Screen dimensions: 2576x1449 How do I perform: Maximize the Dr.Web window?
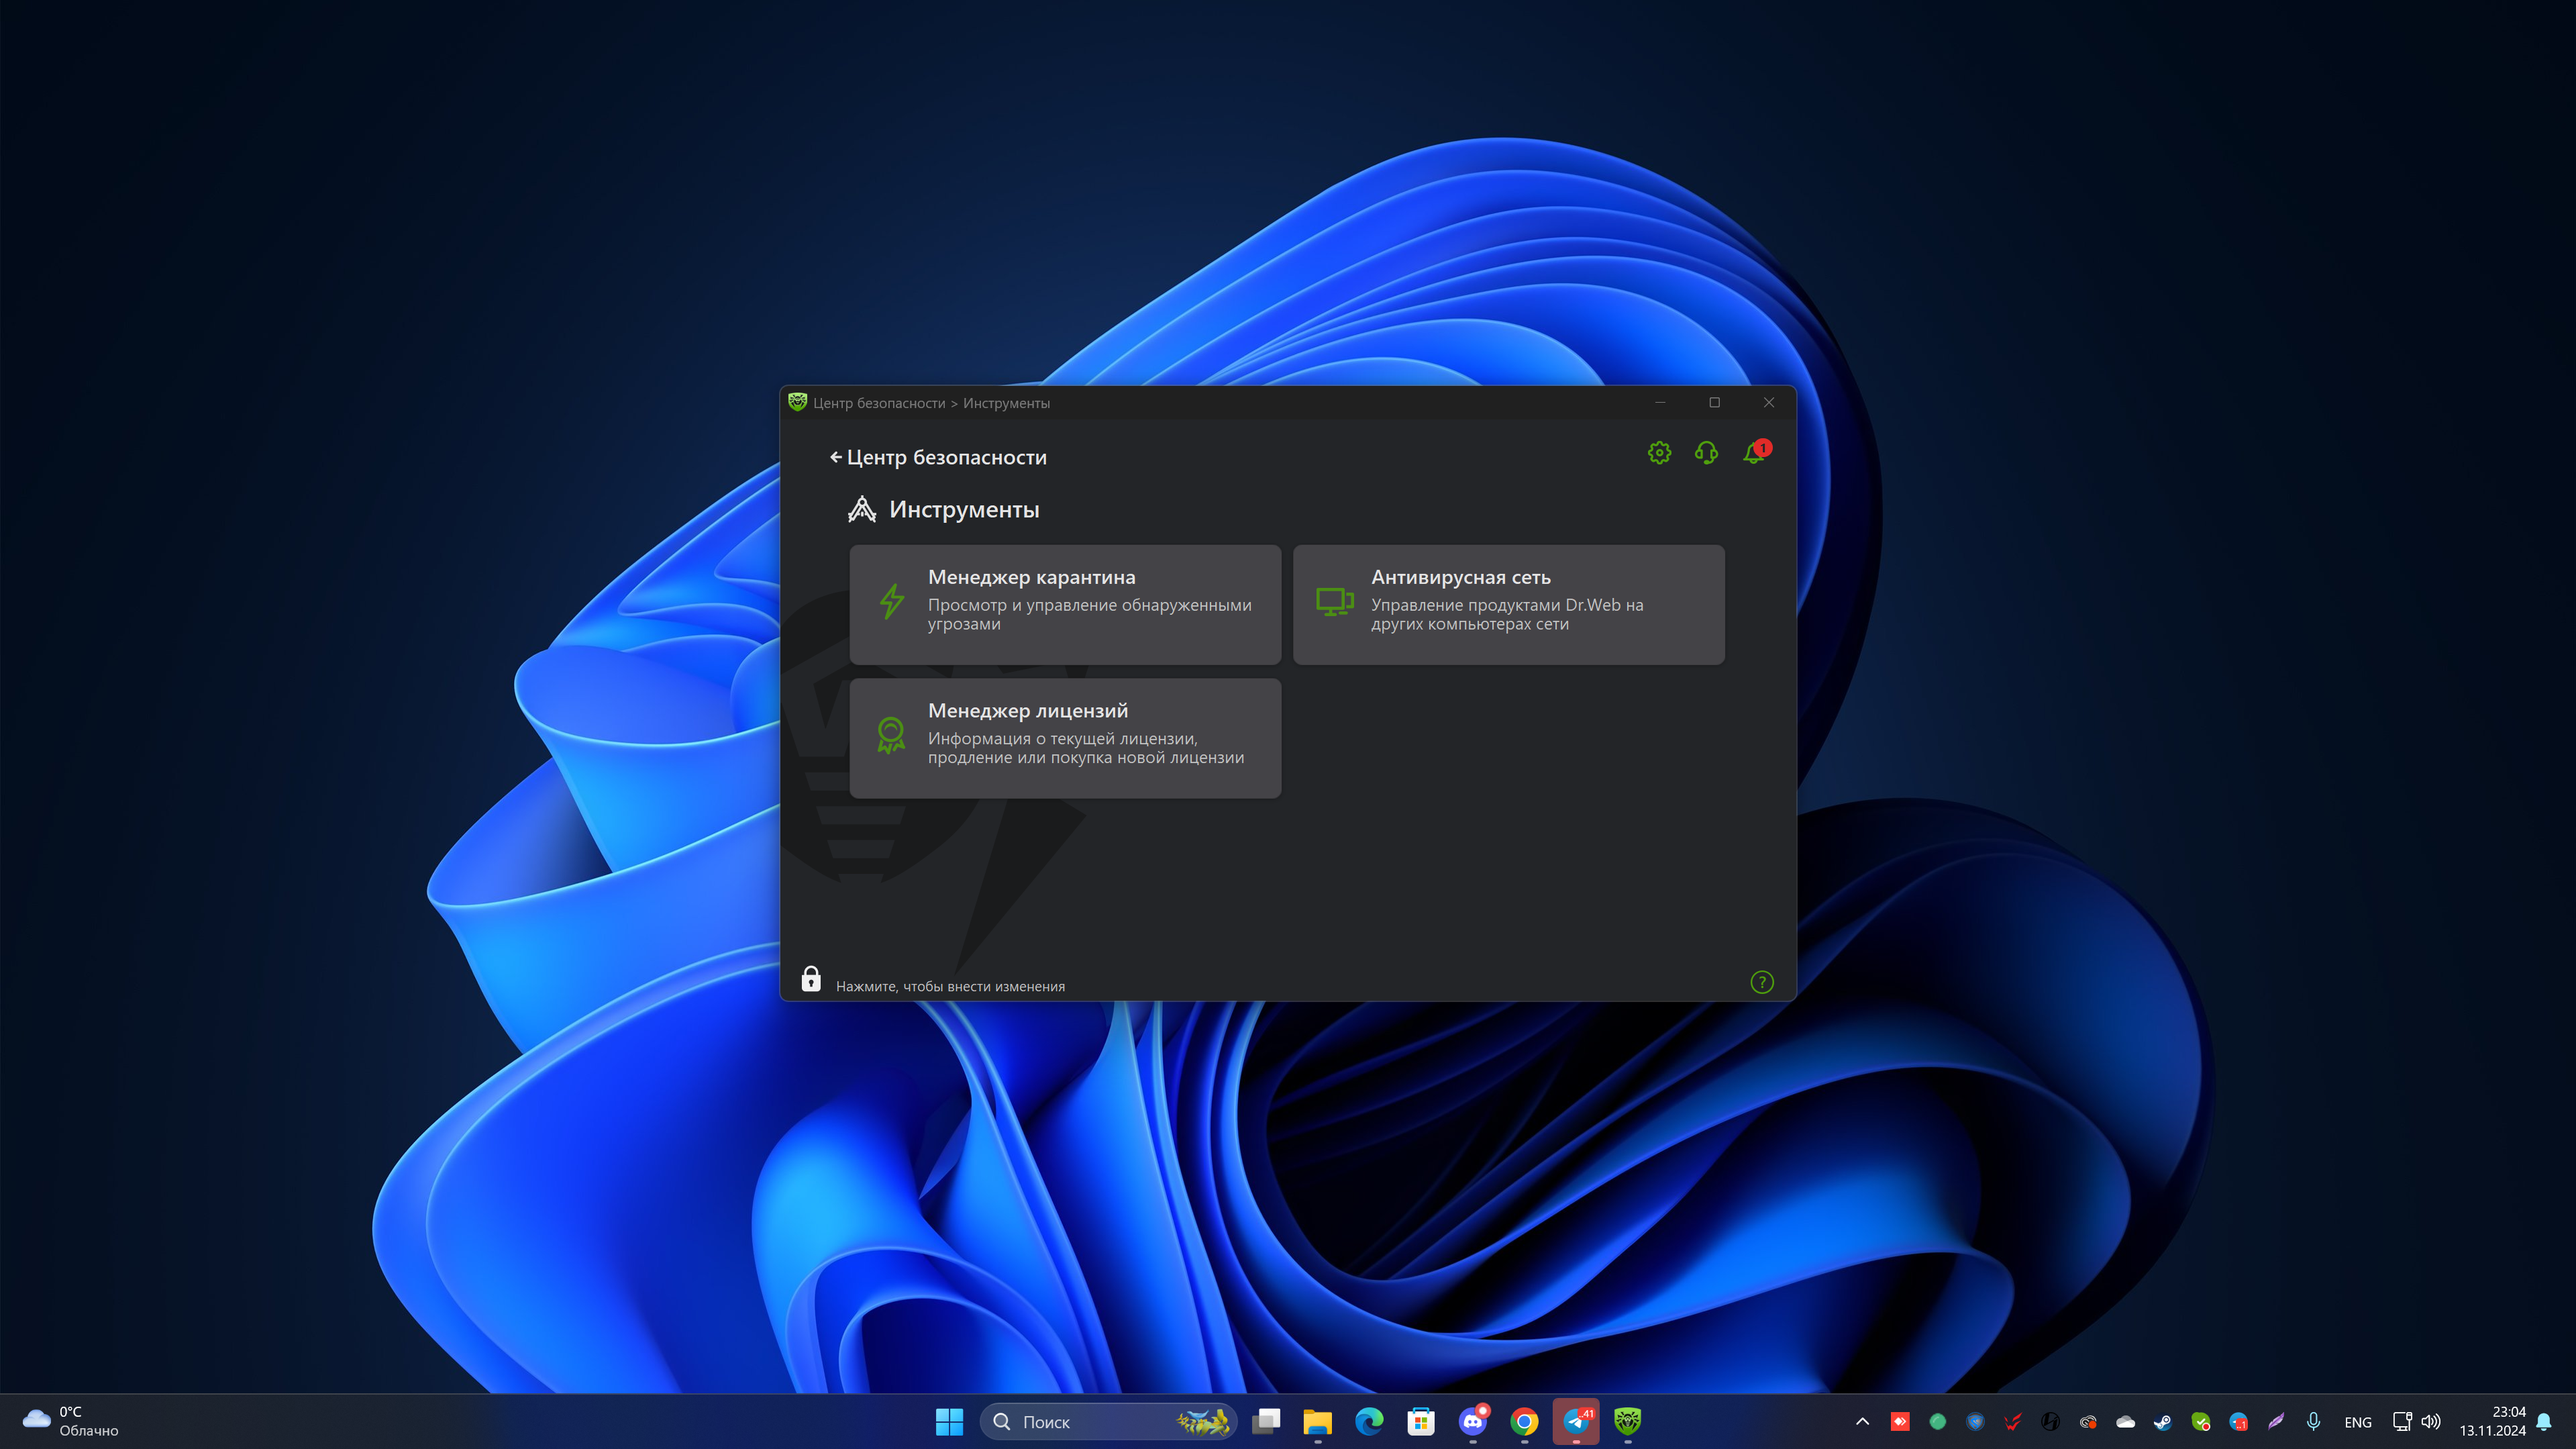[x=1714, y=402]
